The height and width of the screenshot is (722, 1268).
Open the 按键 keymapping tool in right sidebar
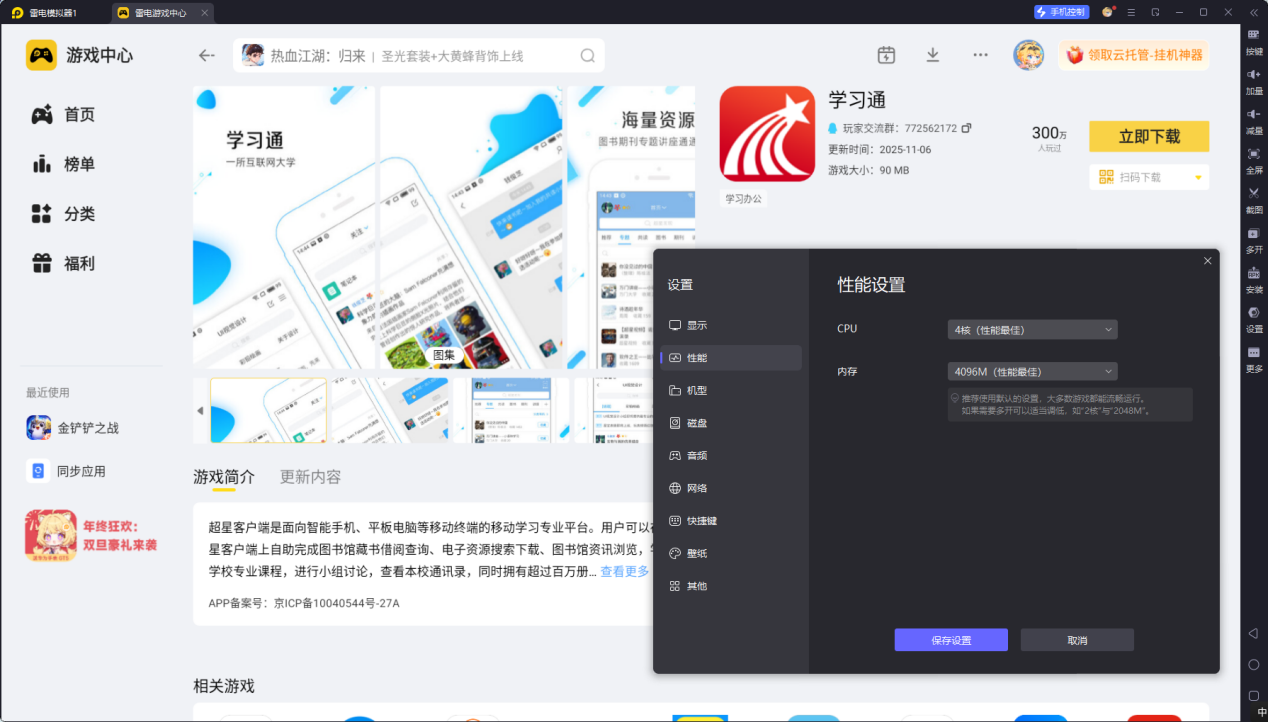(1253, 34)
